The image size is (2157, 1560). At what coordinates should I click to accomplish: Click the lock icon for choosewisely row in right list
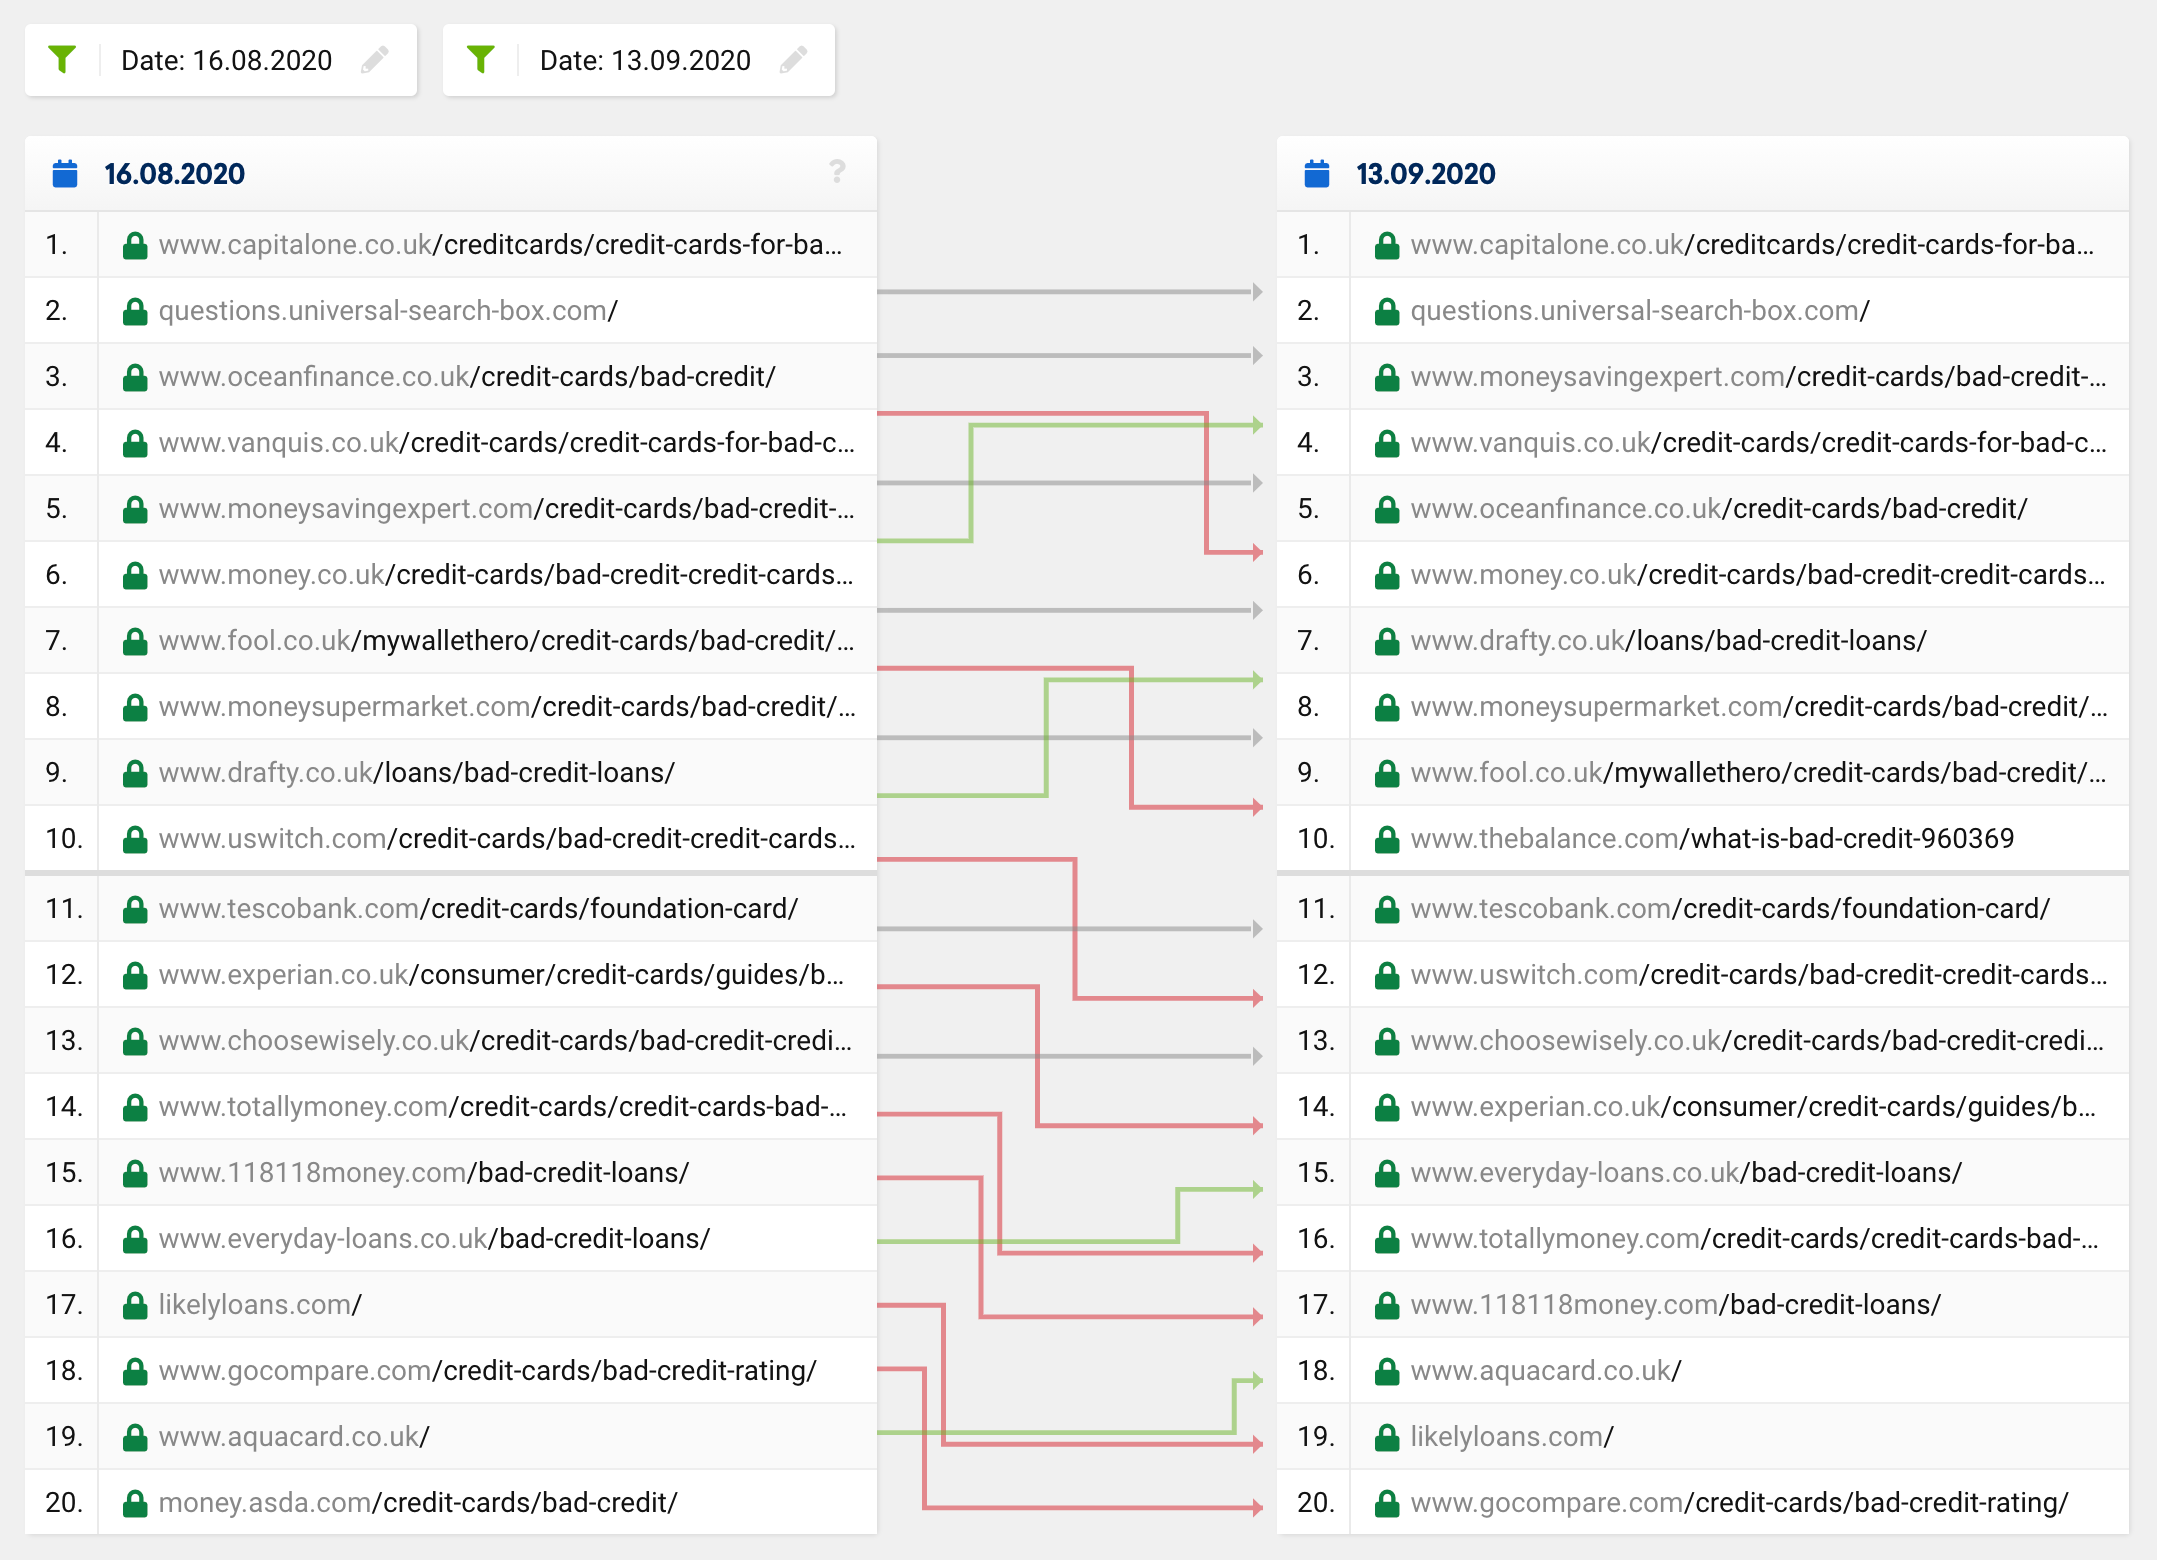[x=1387, y=1041]
